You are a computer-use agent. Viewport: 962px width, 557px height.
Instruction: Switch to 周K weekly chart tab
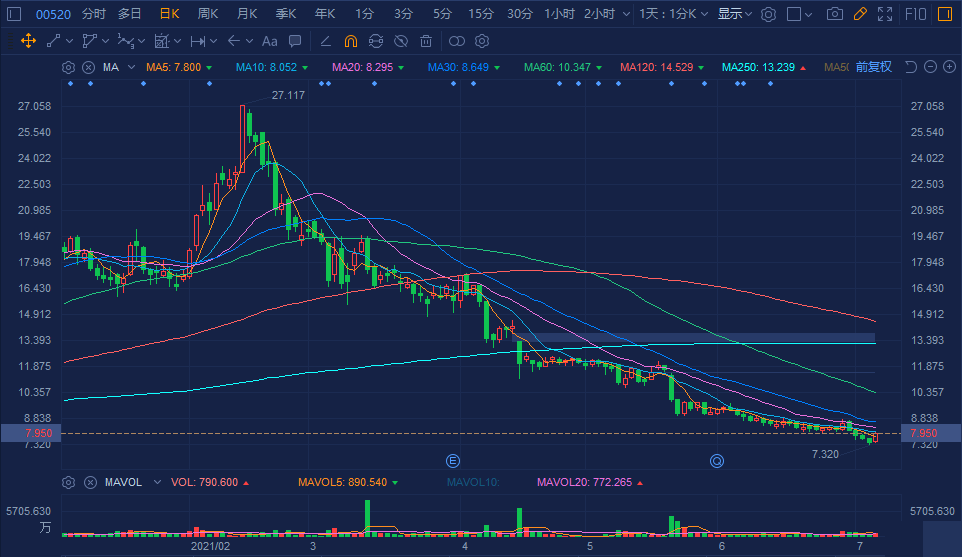point(208,13)
